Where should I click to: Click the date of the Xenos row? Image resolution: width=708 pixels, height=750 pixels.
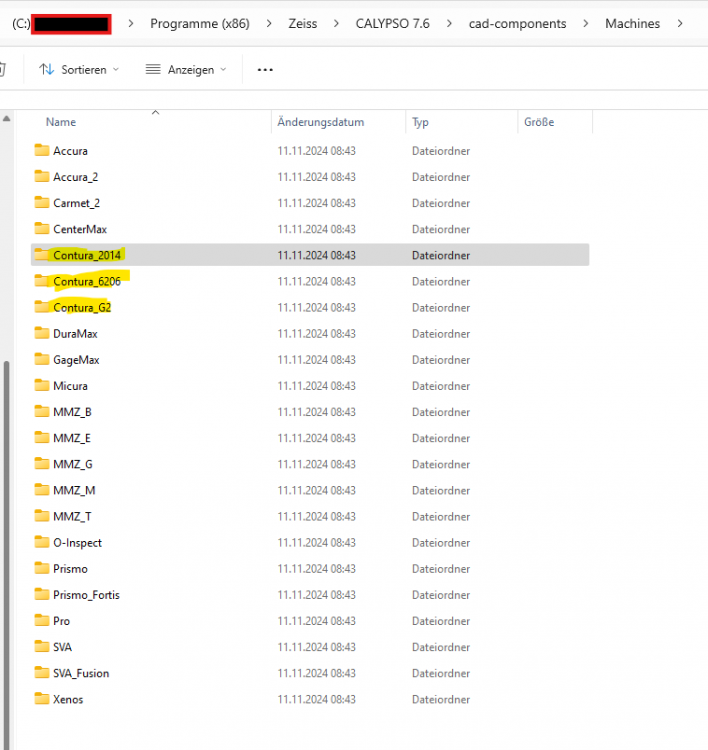point(317,699)
